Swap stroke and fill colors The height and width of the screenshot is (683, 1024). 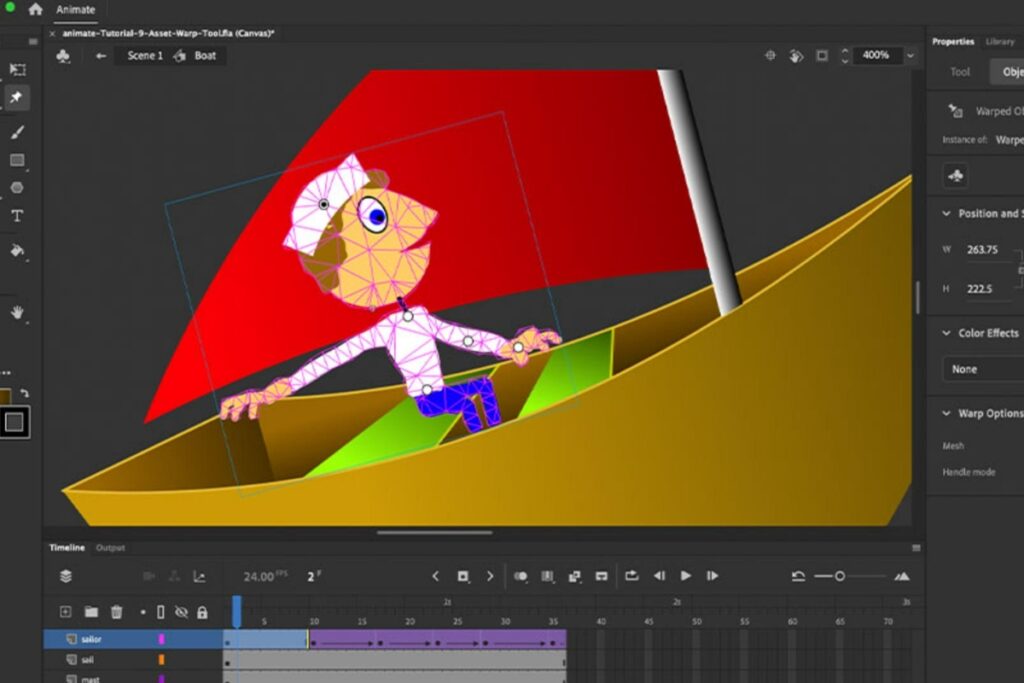(x=24, y=393)
